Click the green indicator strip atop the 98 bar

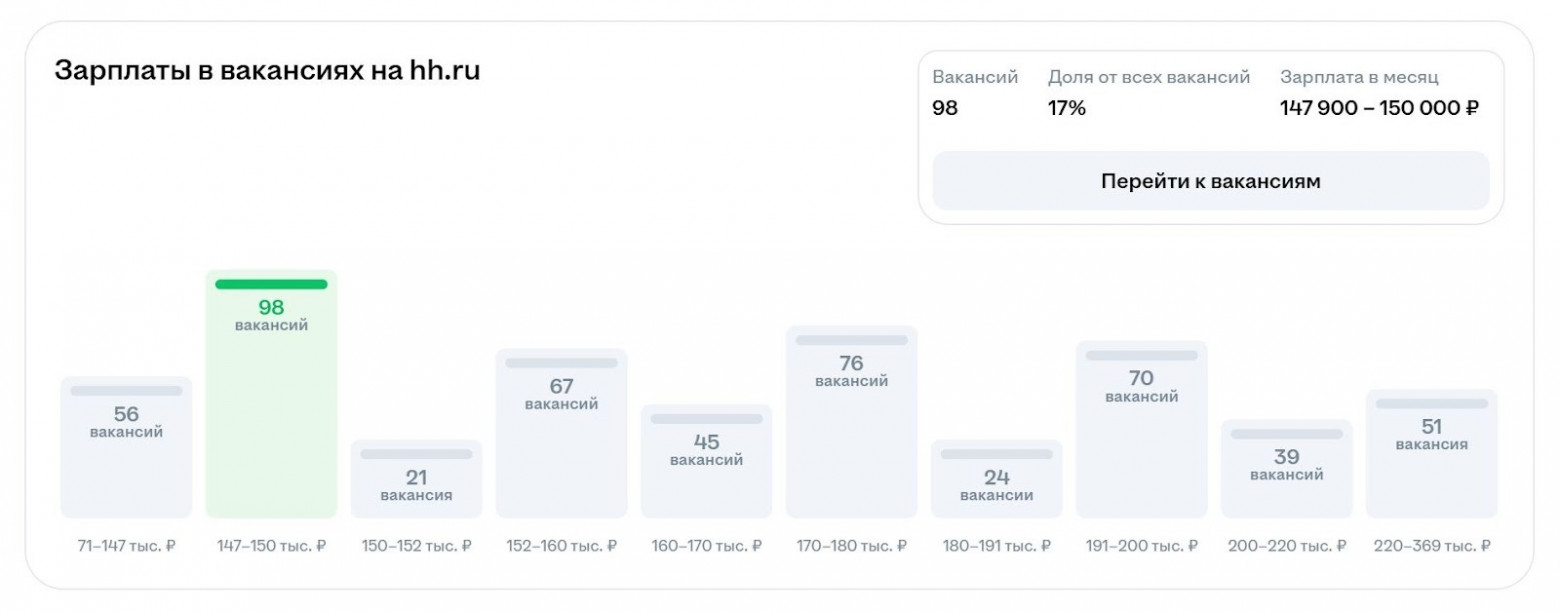pos(271,284)
